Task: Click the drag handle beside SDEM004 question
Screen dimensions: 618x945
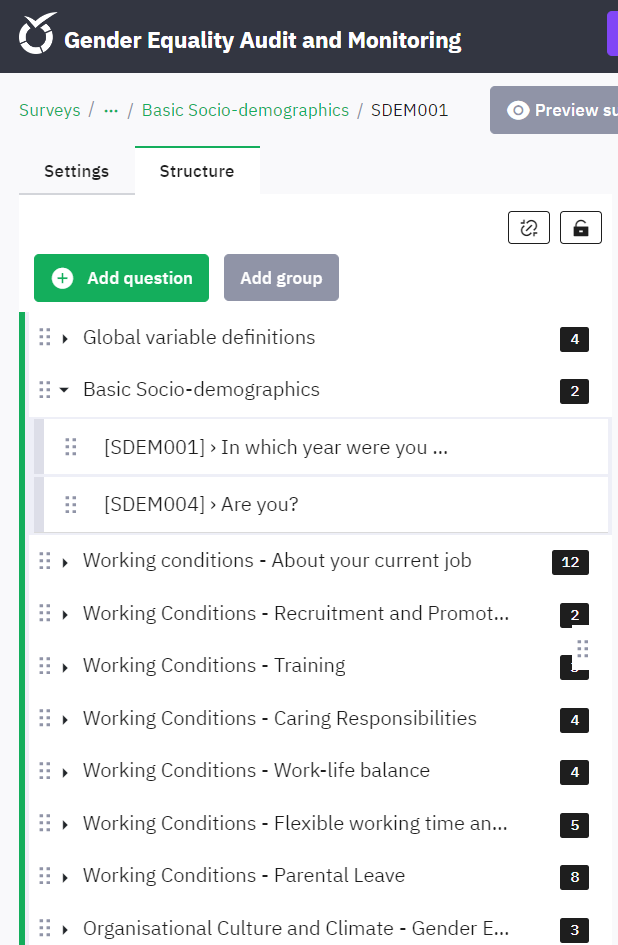Action: [71, 505]
